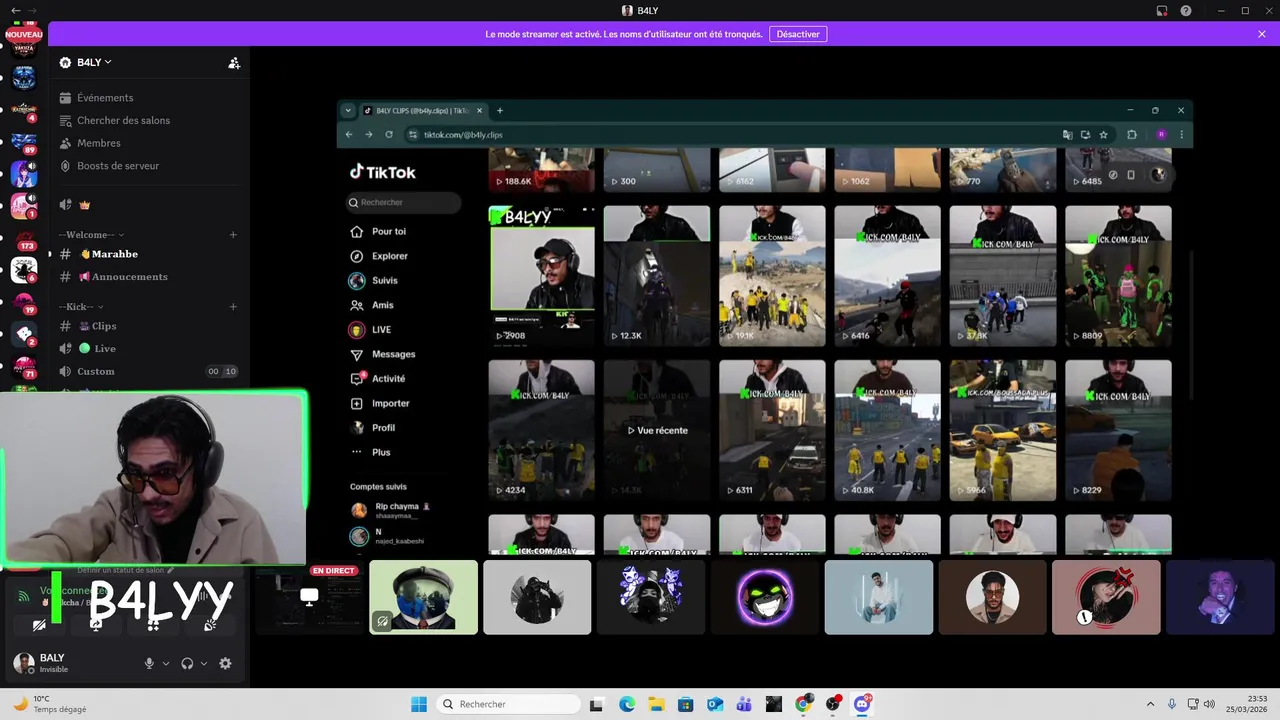Open the Discord invite members icon
The width and height of the screenshot is (1280, 720).
pos(234,63)
